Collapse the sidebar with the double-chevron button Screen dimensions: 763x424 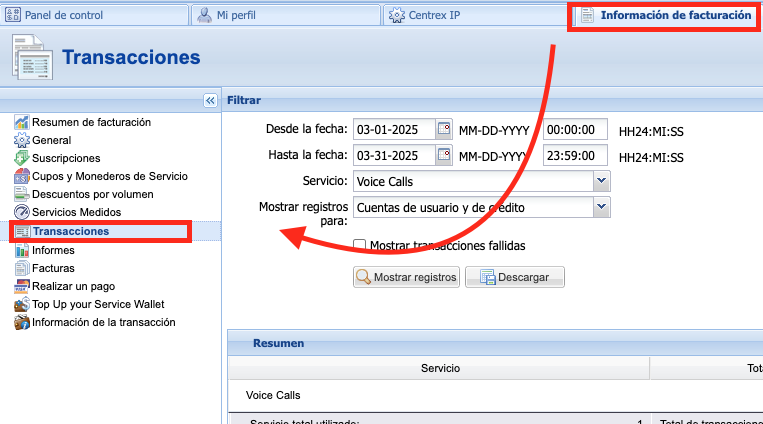tap(210, 101)
